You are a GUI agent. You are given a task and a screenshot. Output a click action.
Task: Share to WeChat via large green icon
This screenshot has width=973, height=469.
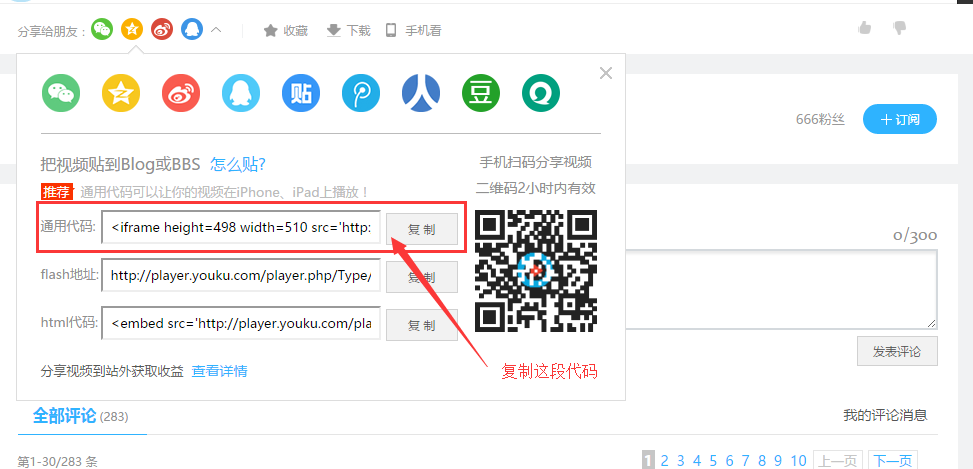tap(61, 93)
